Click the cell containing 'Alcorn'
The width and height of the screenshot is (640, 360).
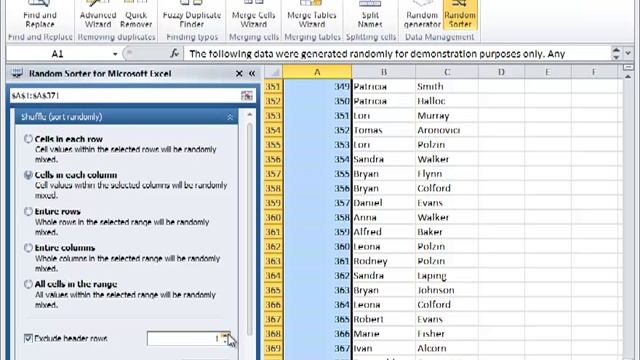coord(447,348)
